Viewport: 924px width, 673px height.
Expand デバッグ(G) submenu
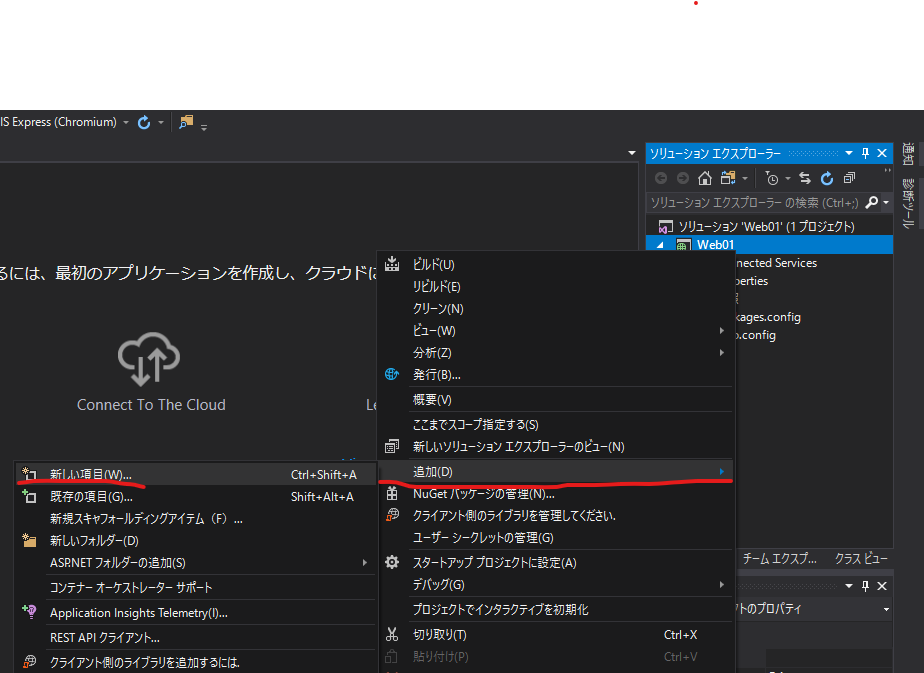click(x=556, y=585)
